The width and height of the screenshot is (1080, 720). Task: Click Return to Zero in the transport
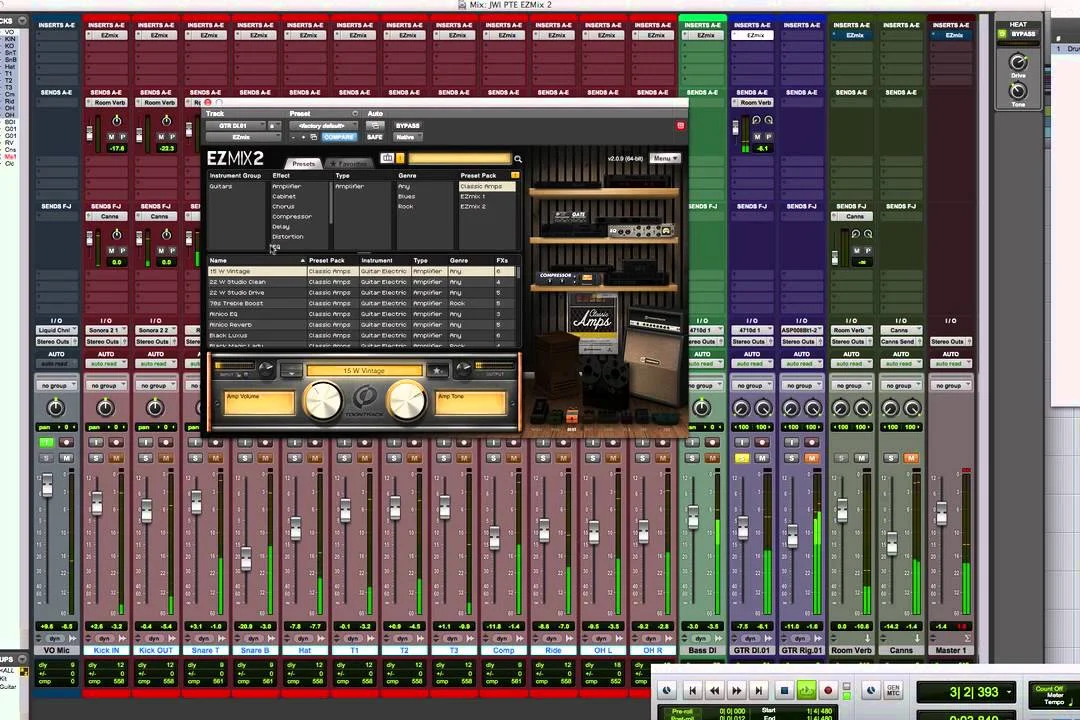click(693, 690)
